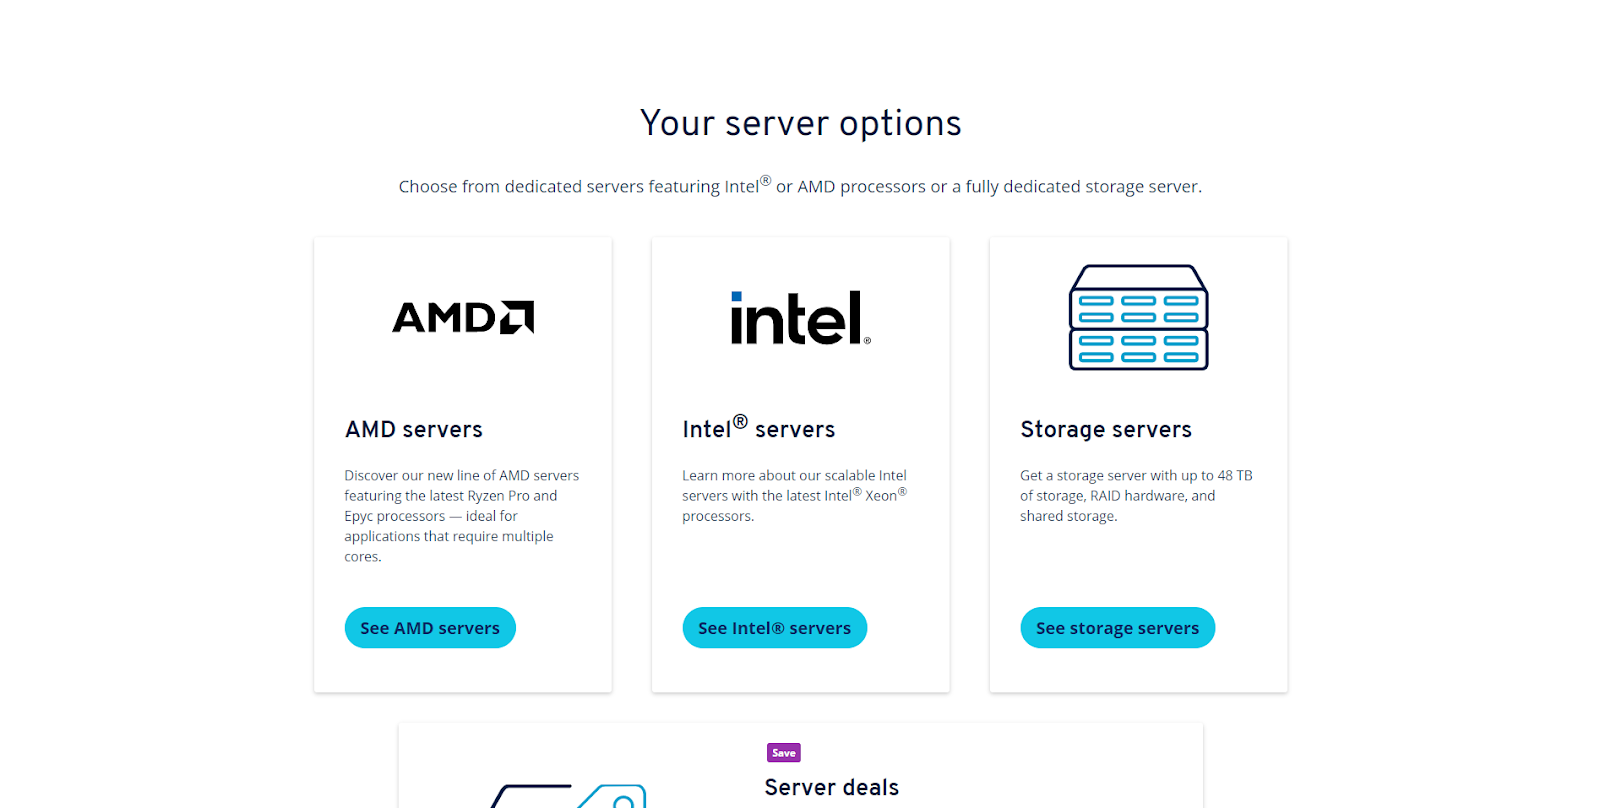The height and width of the screenshot is (808, 1600).
Task: Click the Intel description mentioning Xeon processors
Action: pyautogui.click(x=795, y=495)
